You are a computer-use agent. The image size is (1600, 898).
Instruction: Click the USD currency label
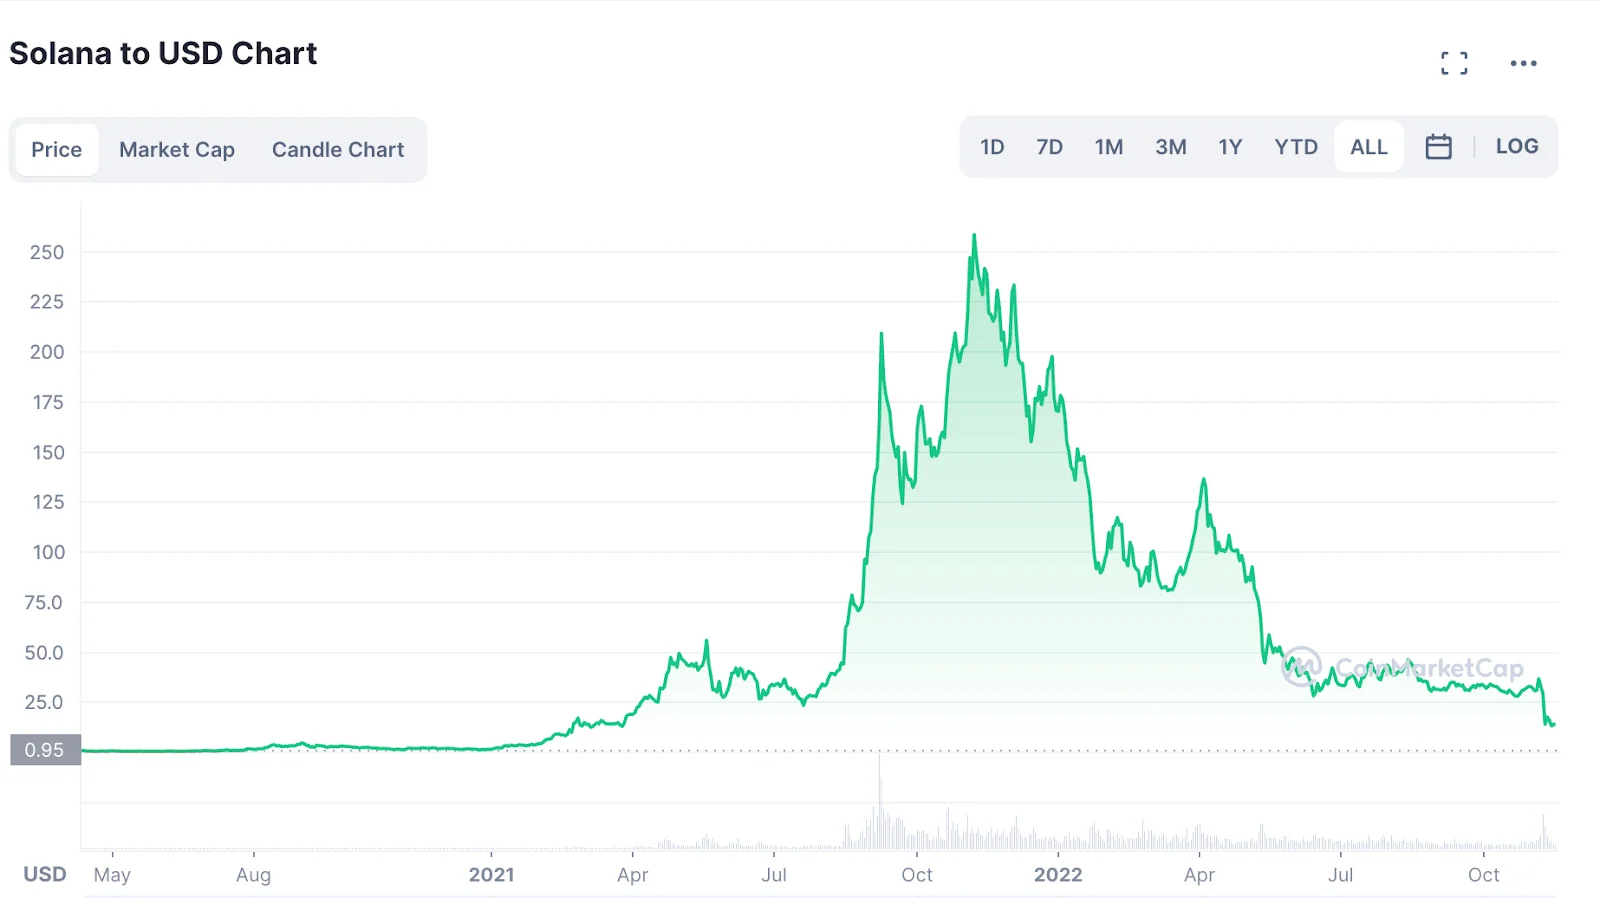(45, 875)
